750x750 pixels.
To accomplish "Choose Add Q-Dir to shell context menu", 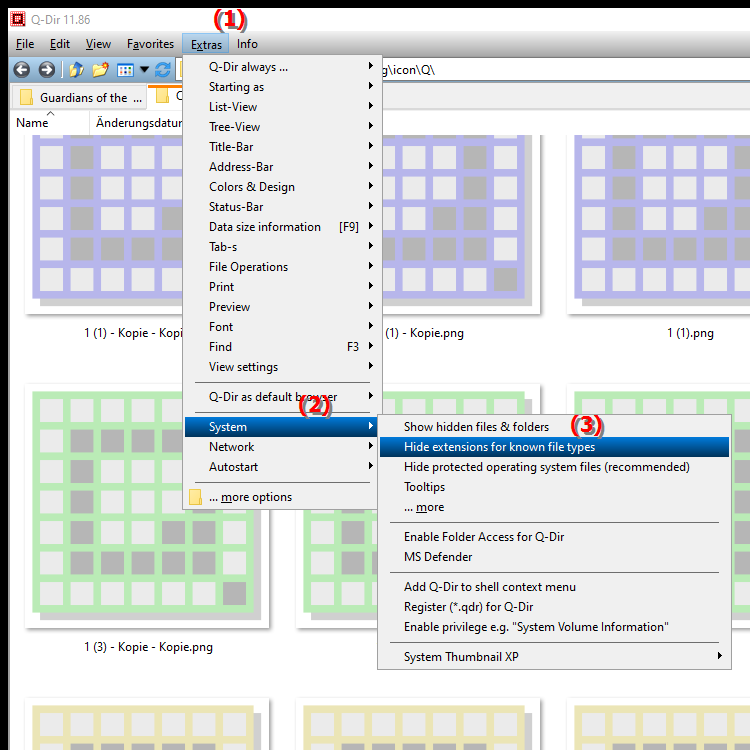I will click(554, 587).
